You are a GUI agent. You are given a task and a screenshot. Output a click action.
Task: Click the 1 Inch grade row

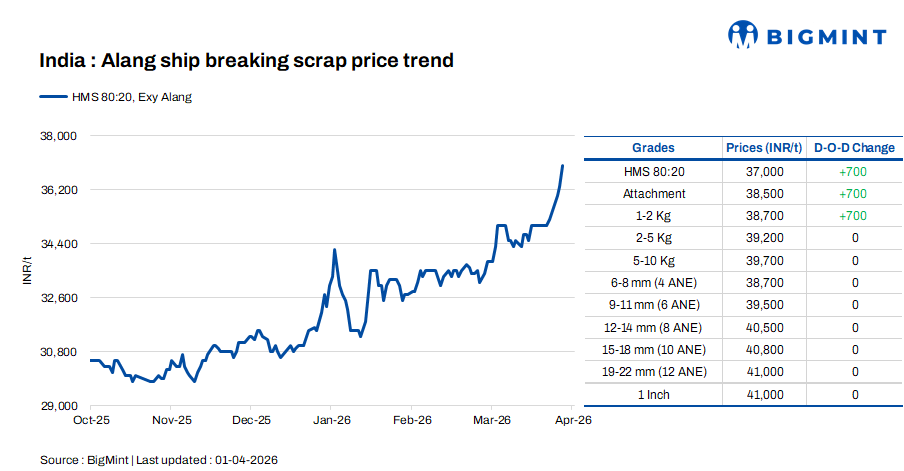point(653,394)
